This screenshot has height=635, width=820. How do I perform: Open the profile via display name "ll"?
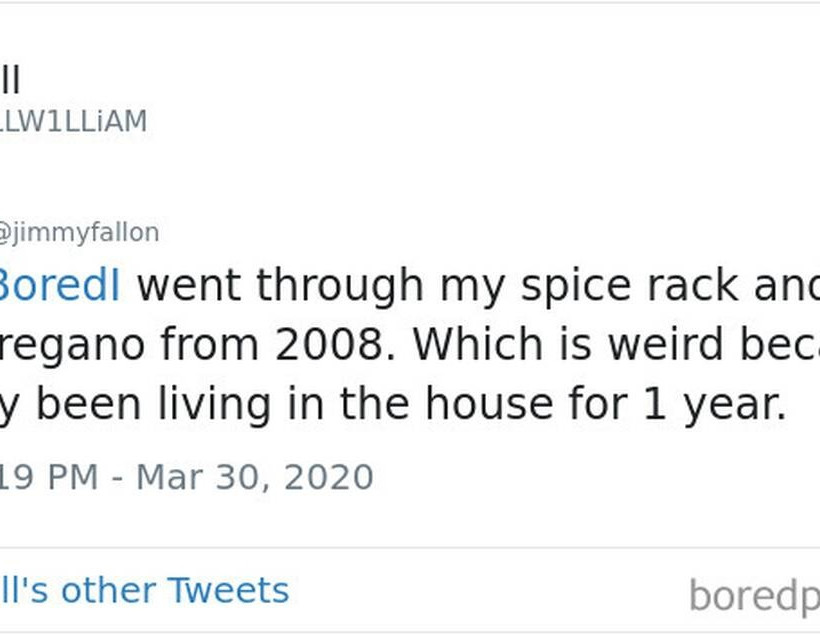(x=10, y=80)
